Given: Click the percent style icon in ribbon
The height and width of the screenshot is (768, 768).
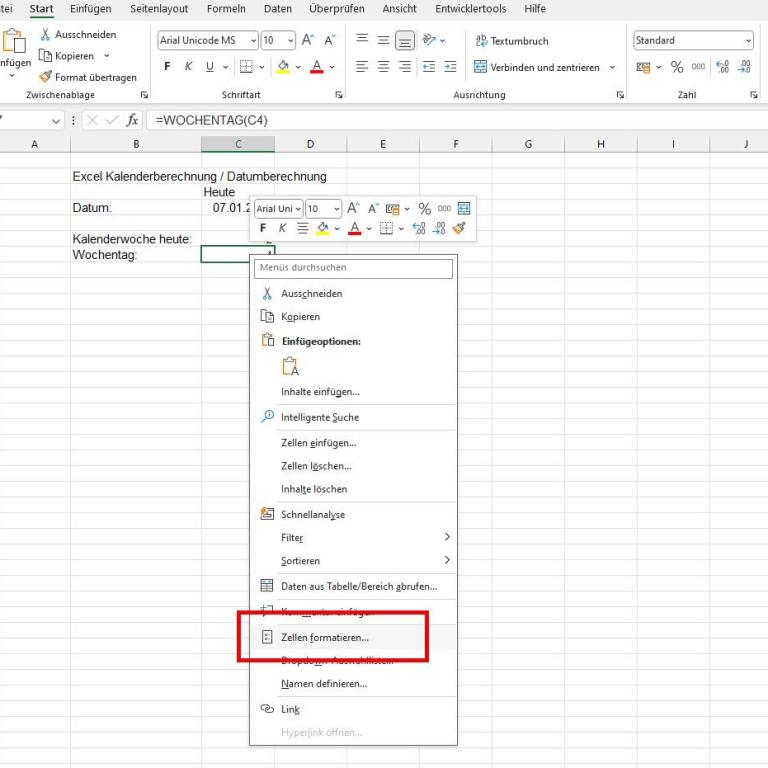Looking at the screenshot, I should pos(677,67).
